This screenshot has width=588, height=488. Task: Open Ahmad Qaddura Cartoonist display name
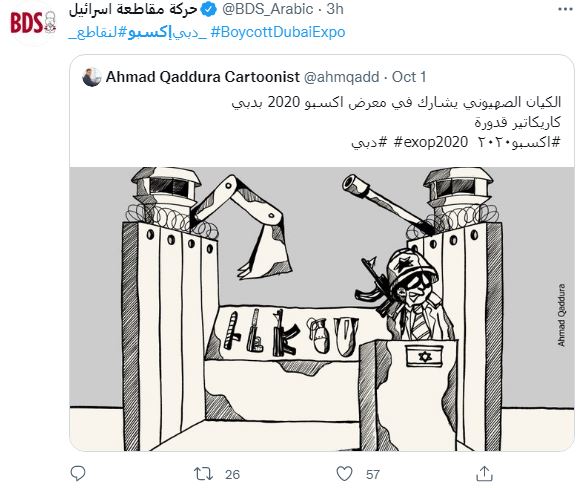[x=203, y=77]
